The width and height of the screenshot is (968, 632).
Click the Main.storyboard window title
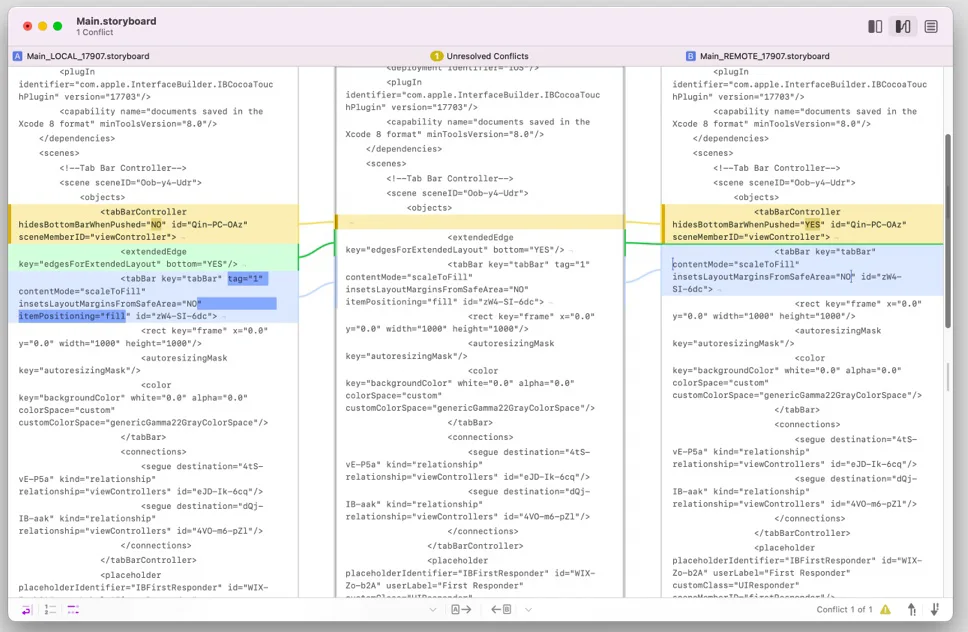pos(116,21)
